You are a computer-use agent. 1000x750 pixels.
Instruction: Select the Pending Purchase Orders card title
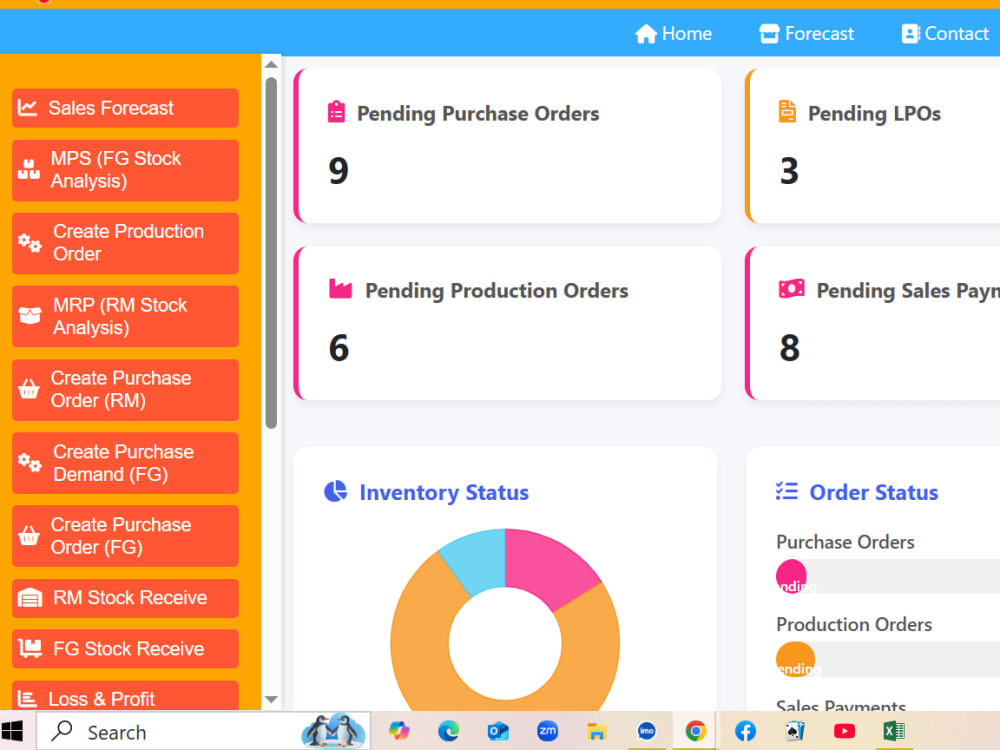click(x=478, y=114)
